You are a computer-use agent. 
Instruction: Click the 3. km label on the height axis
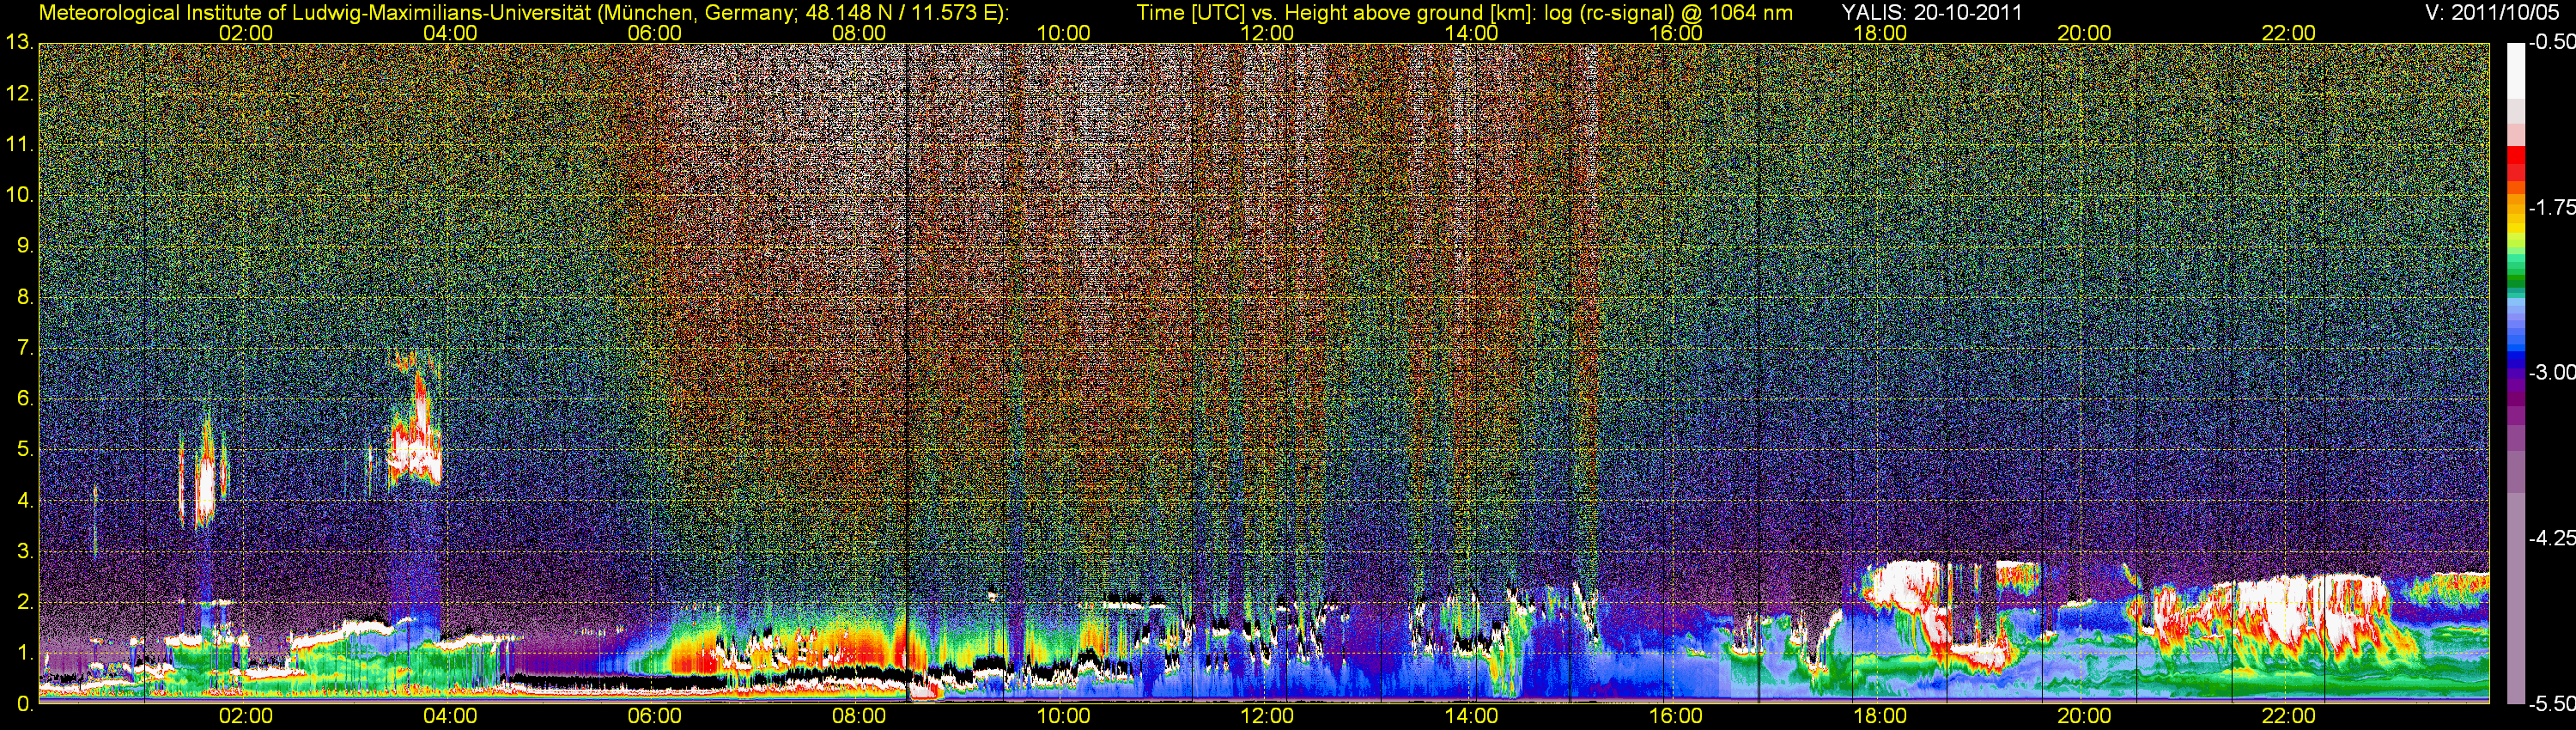coord(26,551)
